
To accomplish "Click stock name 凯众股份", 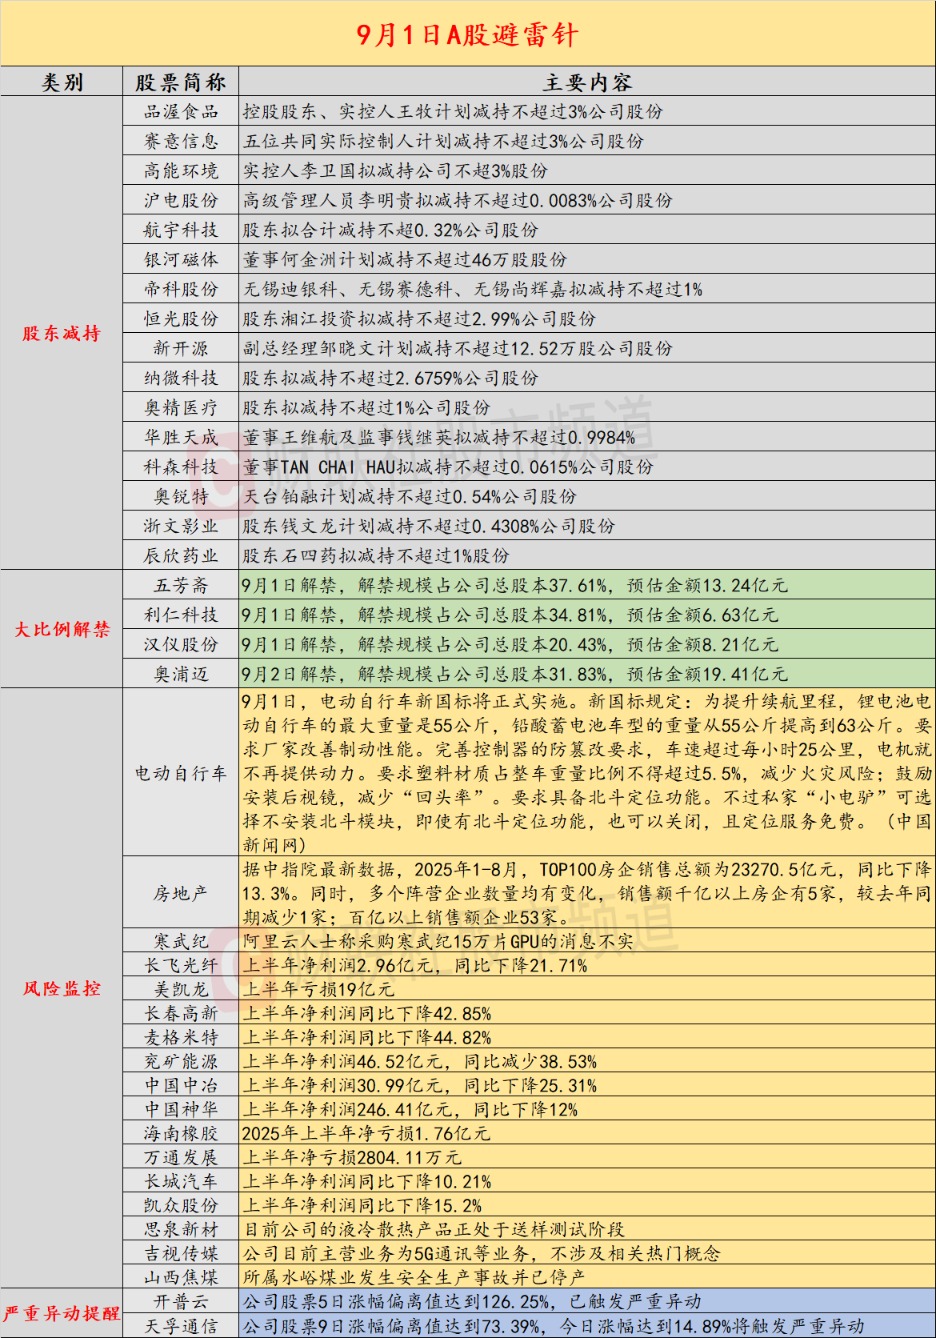I will tap(181, 1205).
